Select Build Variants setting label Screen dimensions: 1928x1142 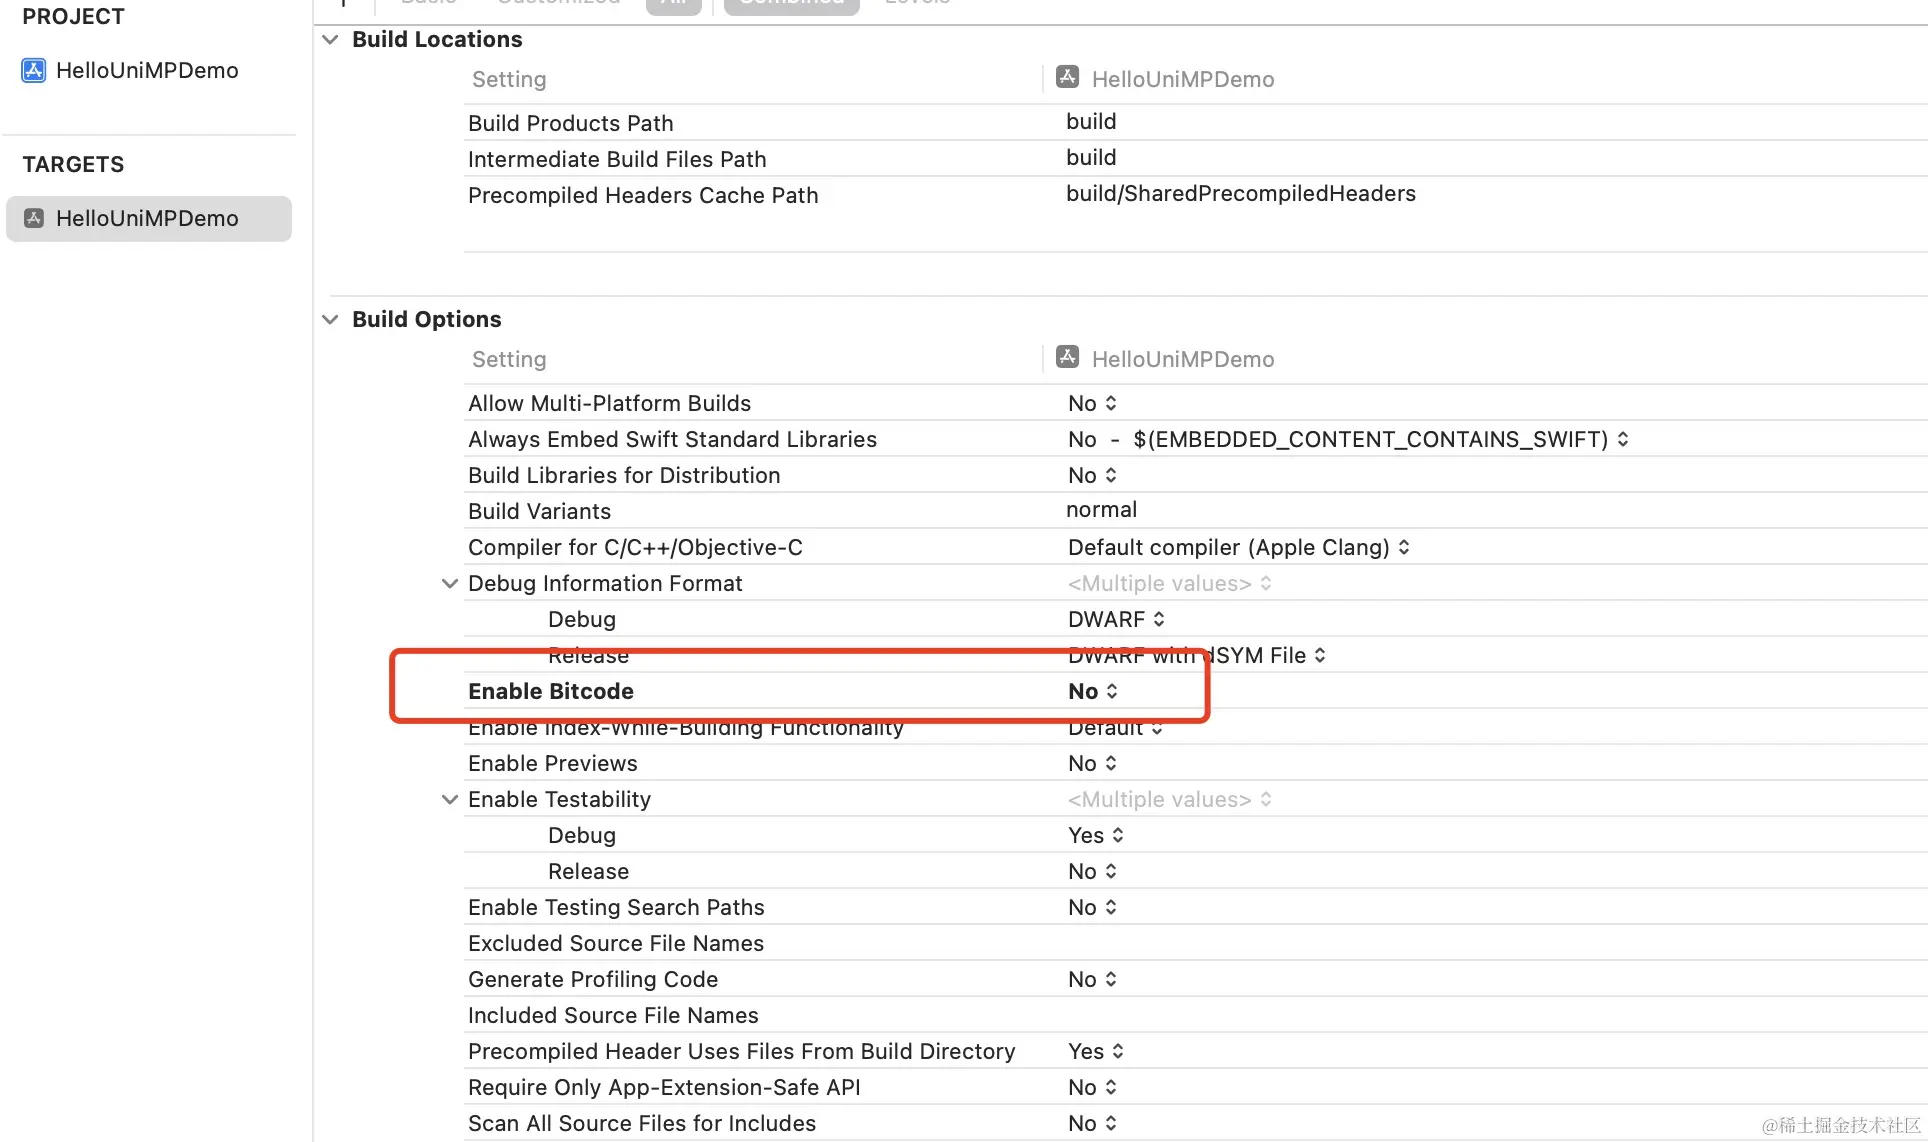coord(539,511)
